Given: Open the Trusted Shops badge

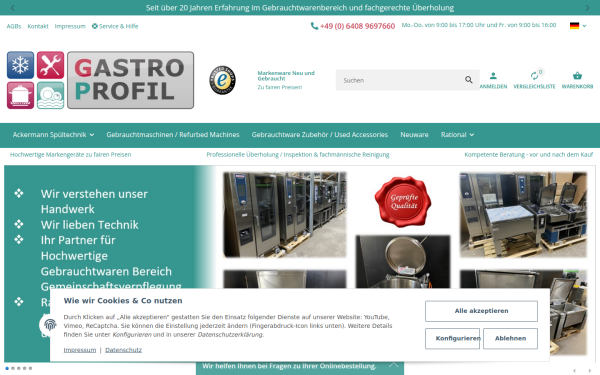Looking at the screenshot, I should click(222, 80).
